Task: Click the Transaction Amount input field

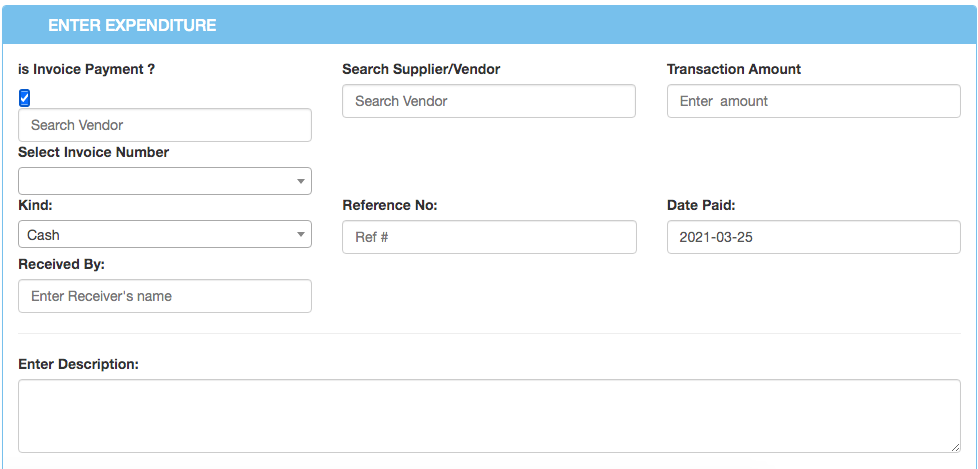Action: tap(813, 101)
